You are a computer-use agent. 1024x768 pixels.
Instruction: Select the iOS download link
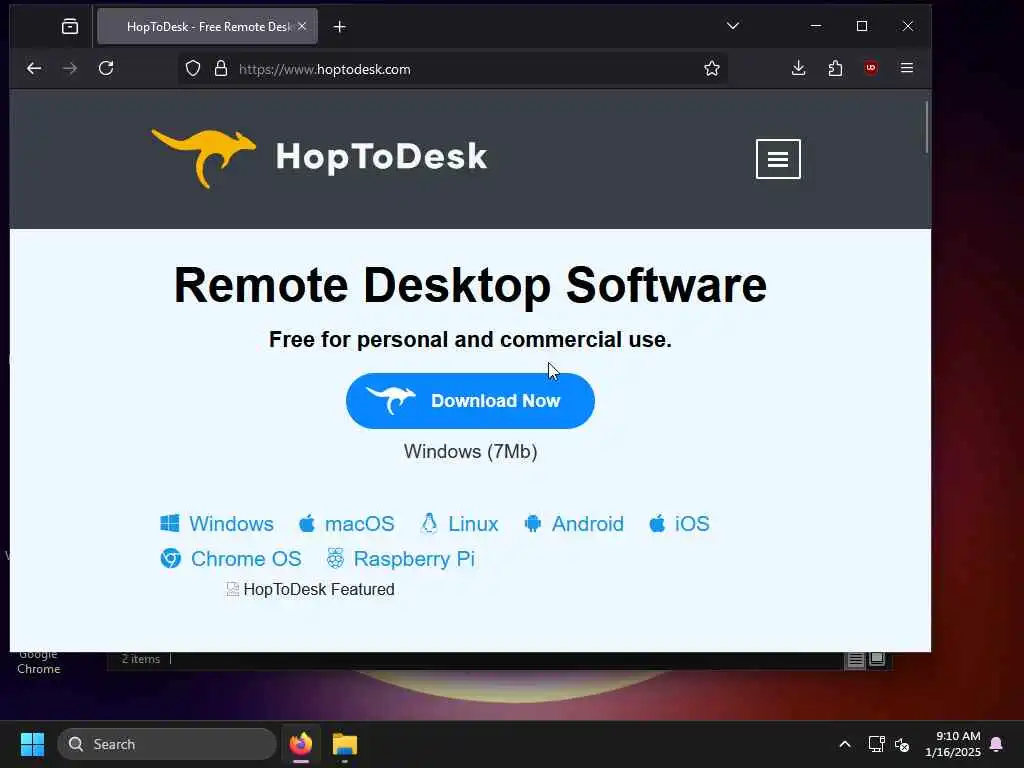click(x=679, y=524)
